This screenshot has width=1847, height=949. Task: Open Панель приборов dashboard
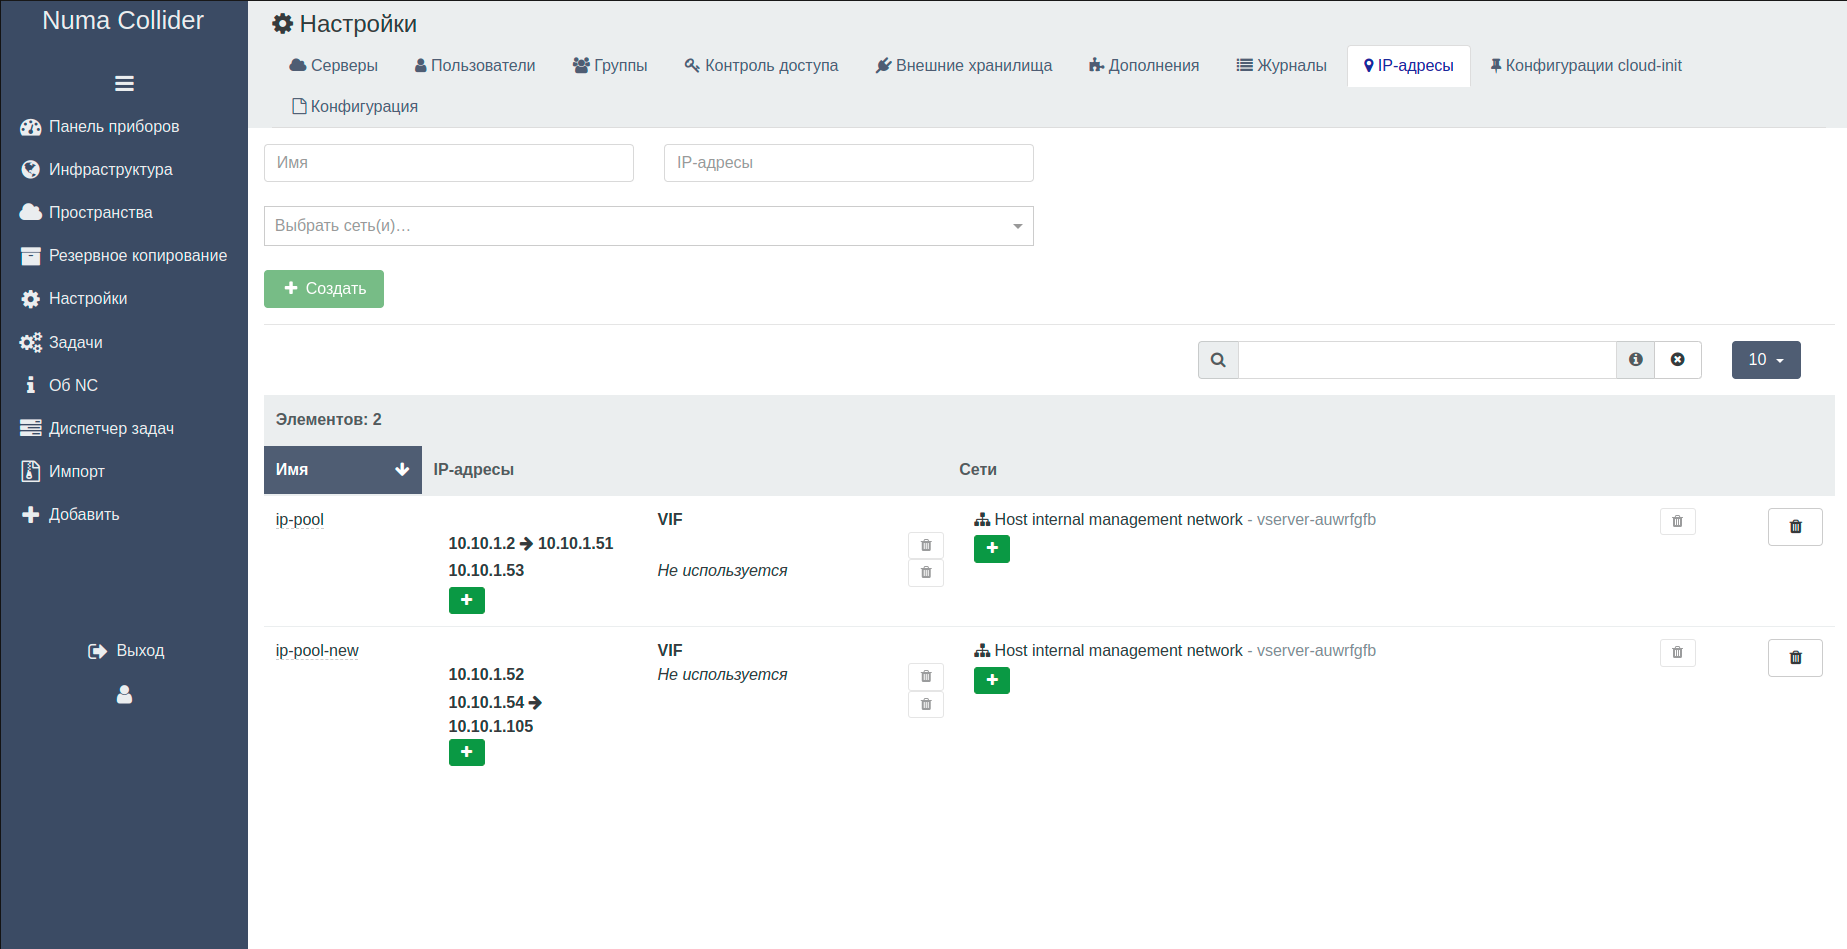100,127
